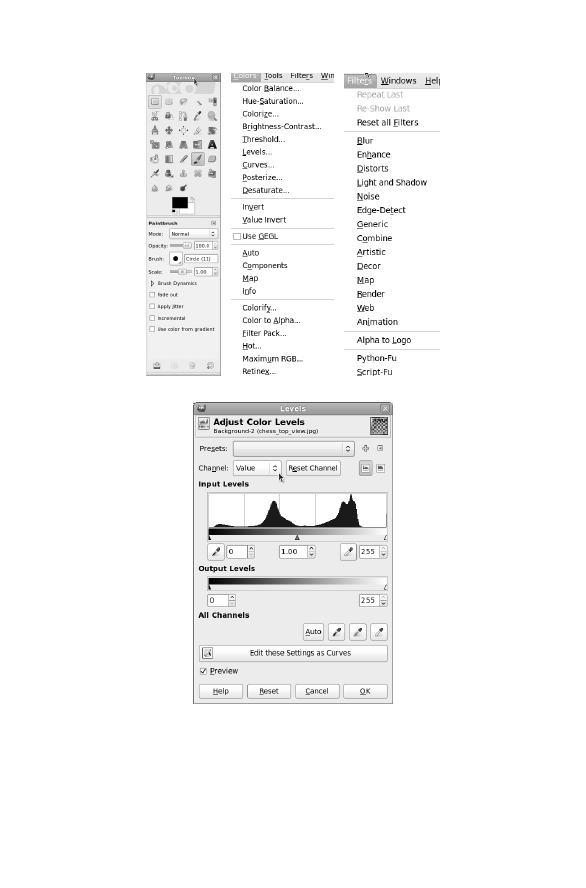Select the Text tool in the toolbox

point(212,145)
